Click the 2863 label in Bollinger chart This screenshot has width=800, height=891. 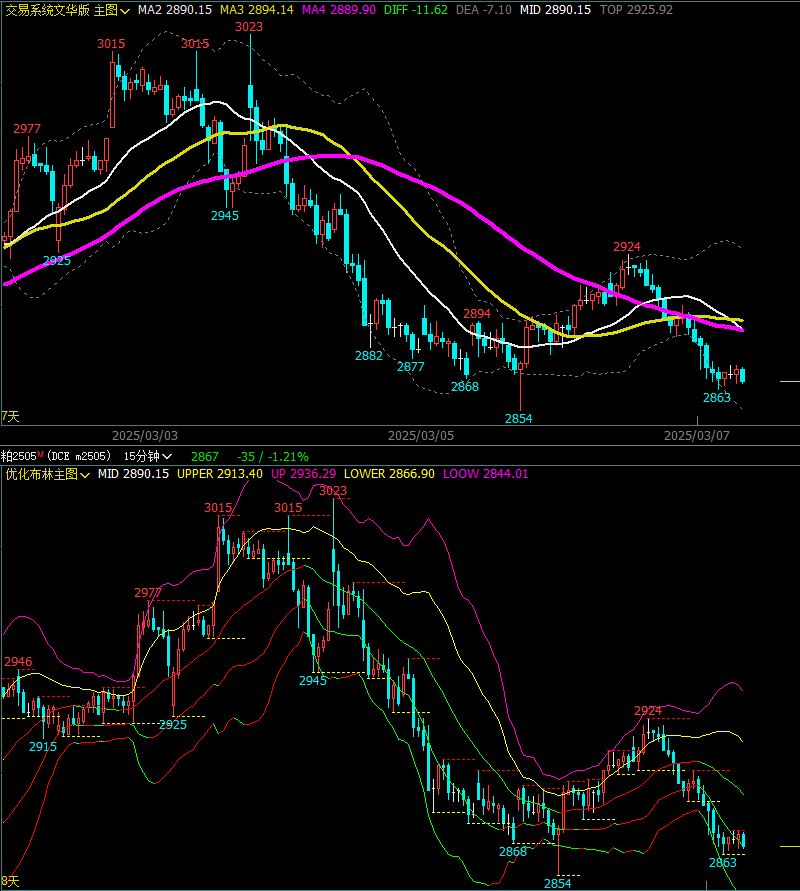[722, 863]
